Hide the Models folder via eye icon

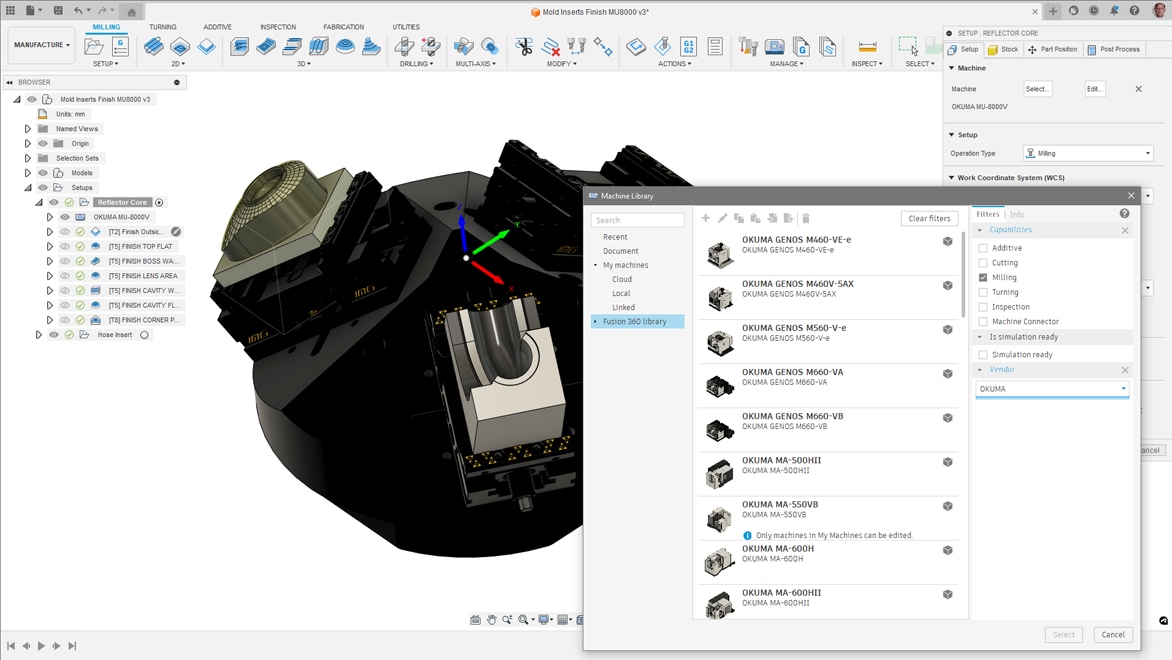pyautogui.click(x=43, y=173)
